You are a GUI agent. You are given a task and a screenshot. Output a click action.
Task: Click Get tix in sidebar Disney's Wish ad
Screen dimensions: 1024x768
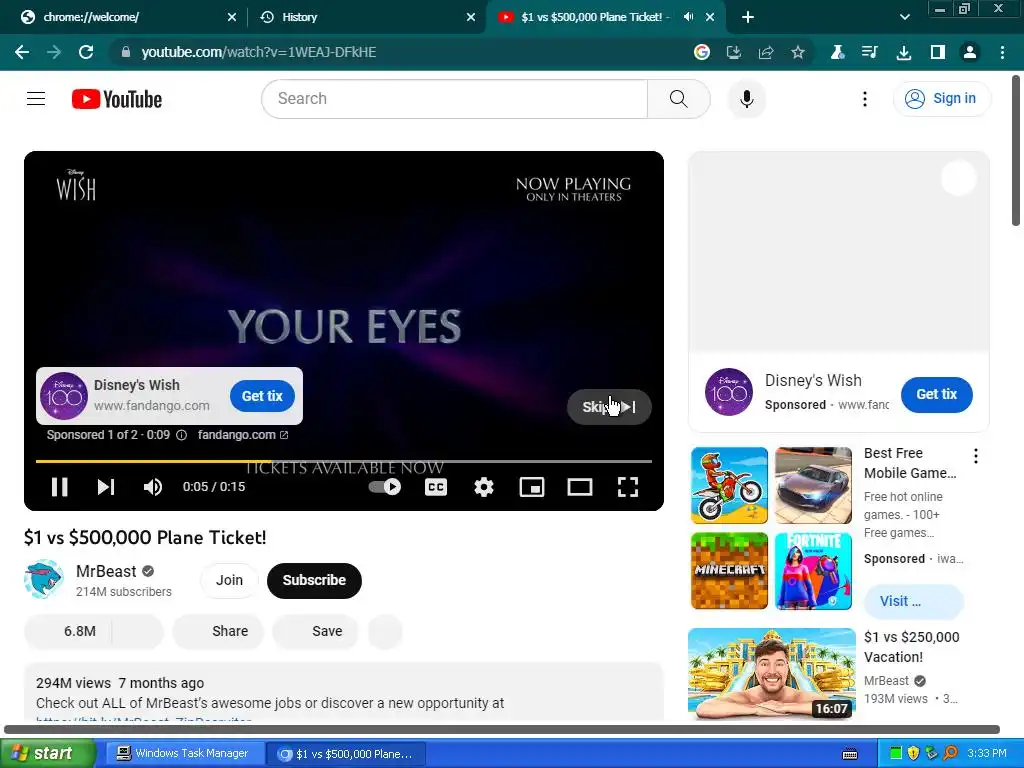936,394
